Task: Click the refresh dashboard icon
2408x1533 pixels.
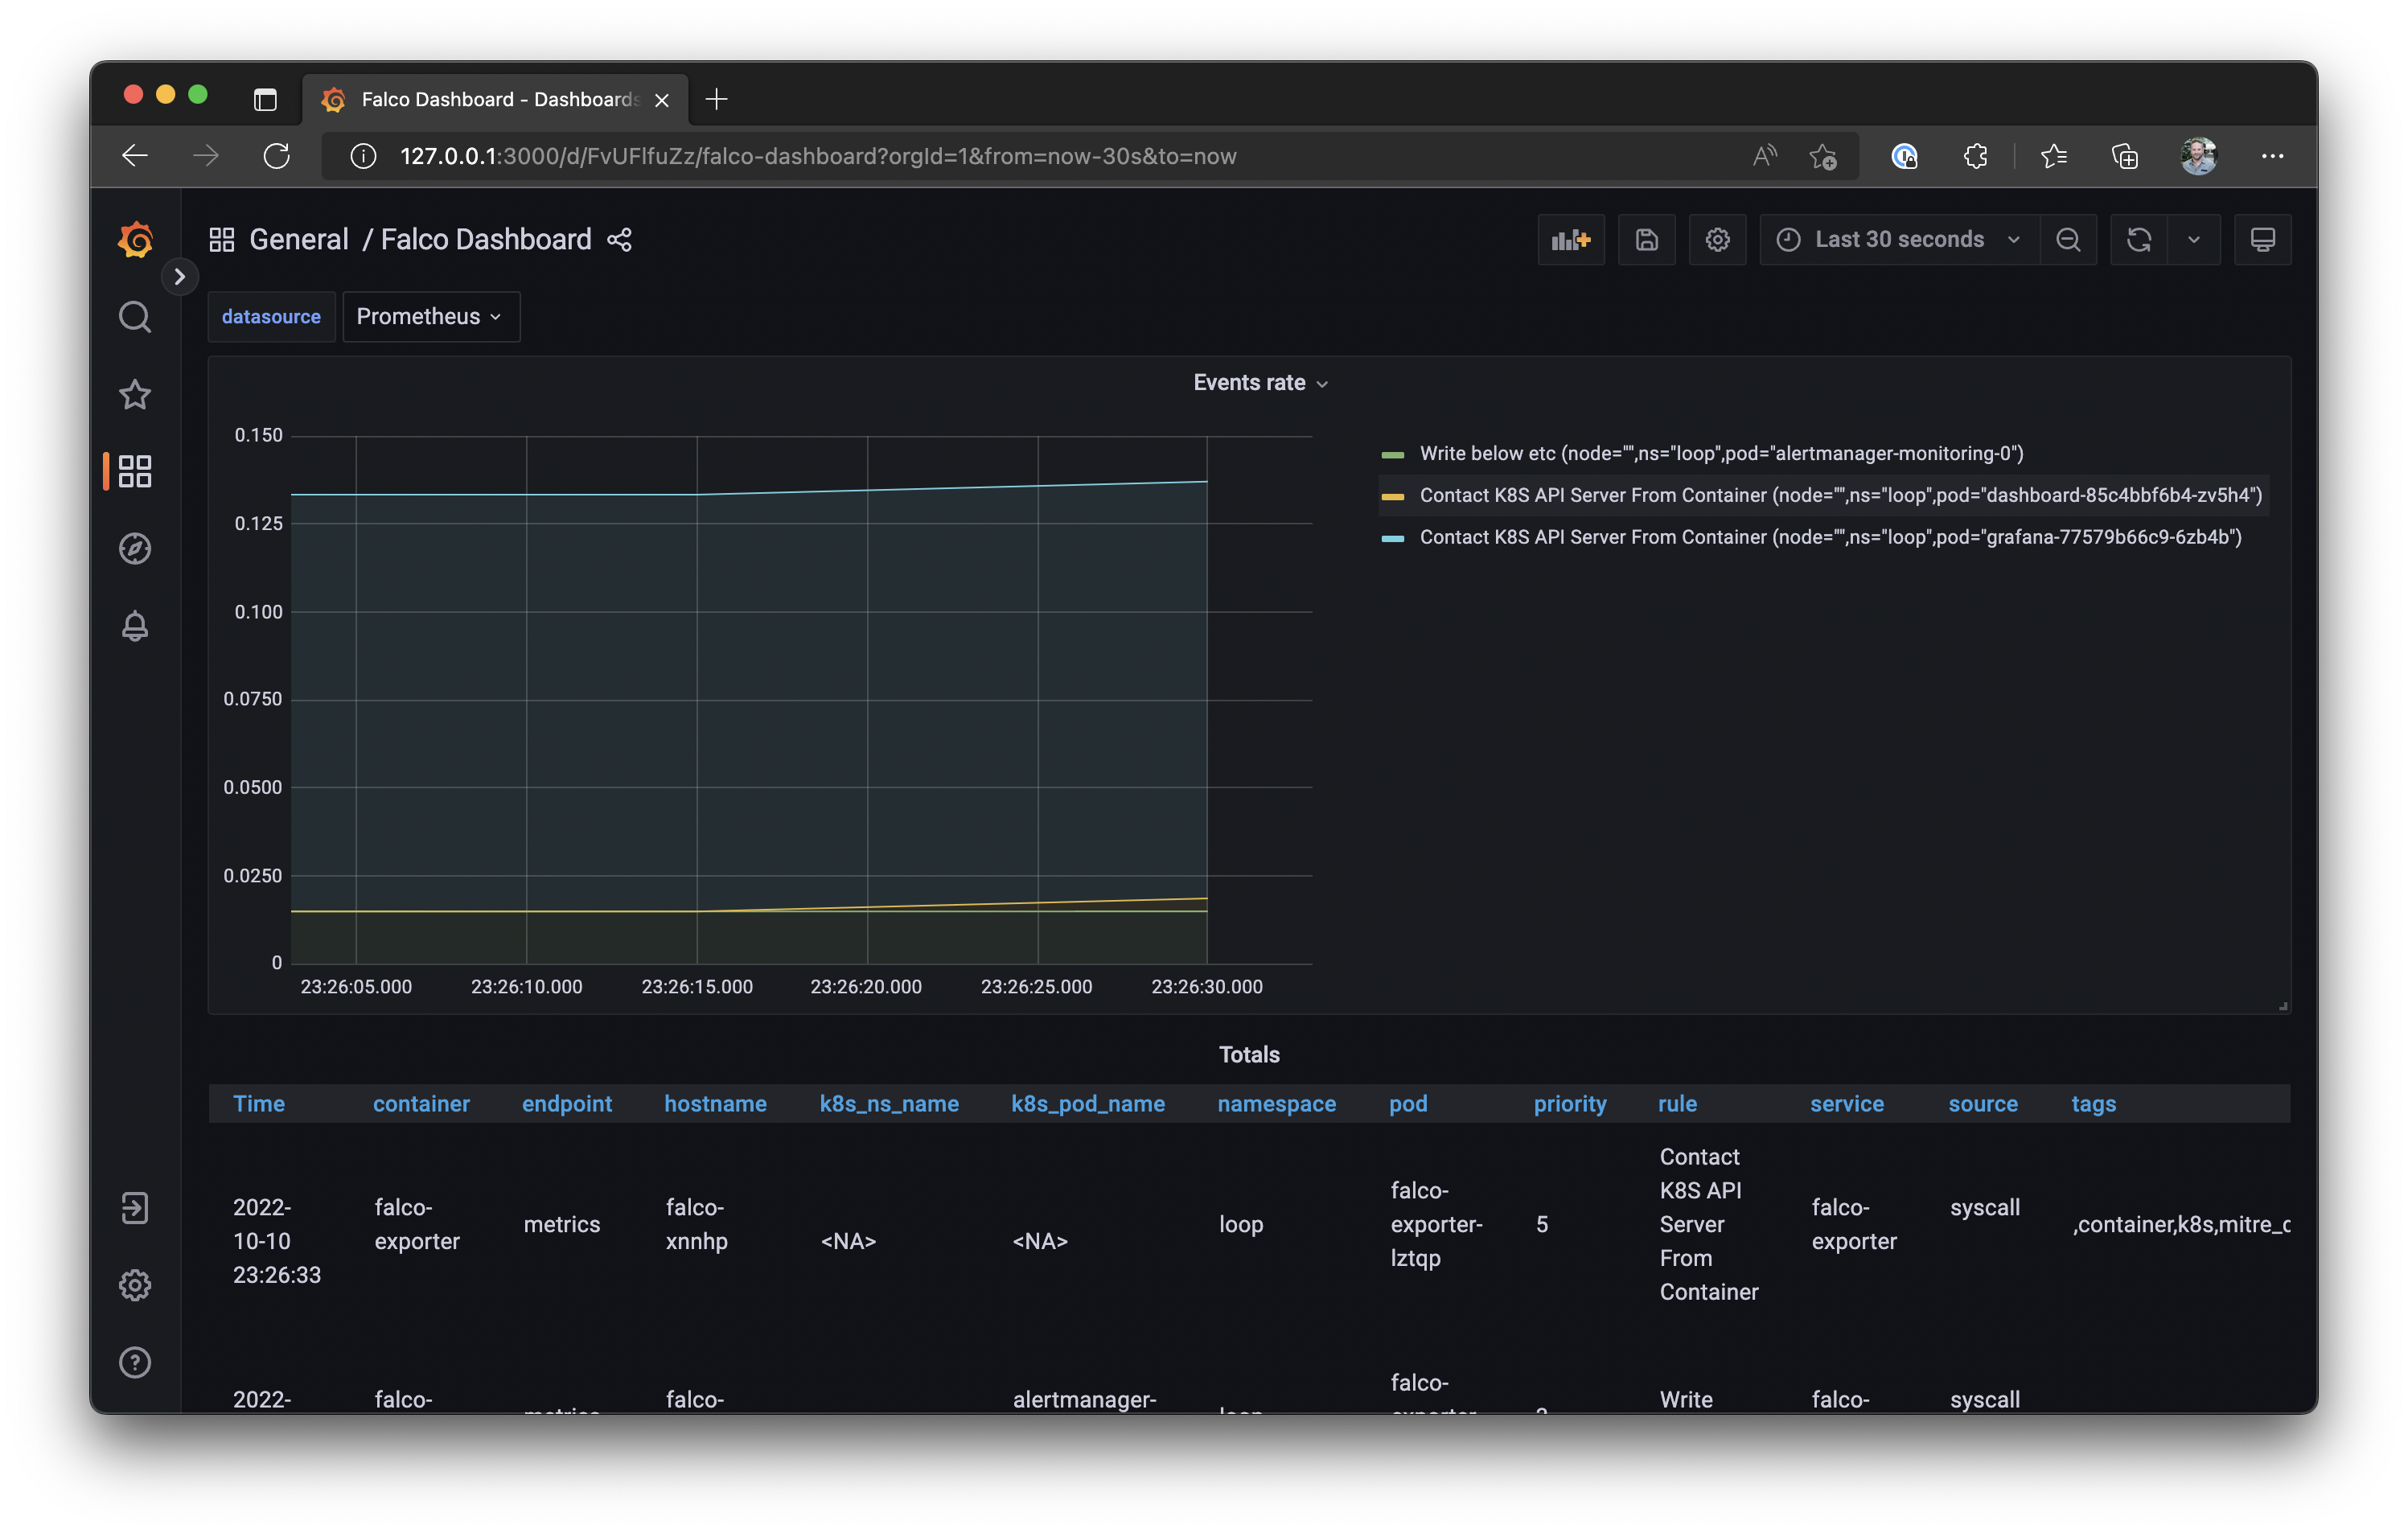Action: point(2138,240)
